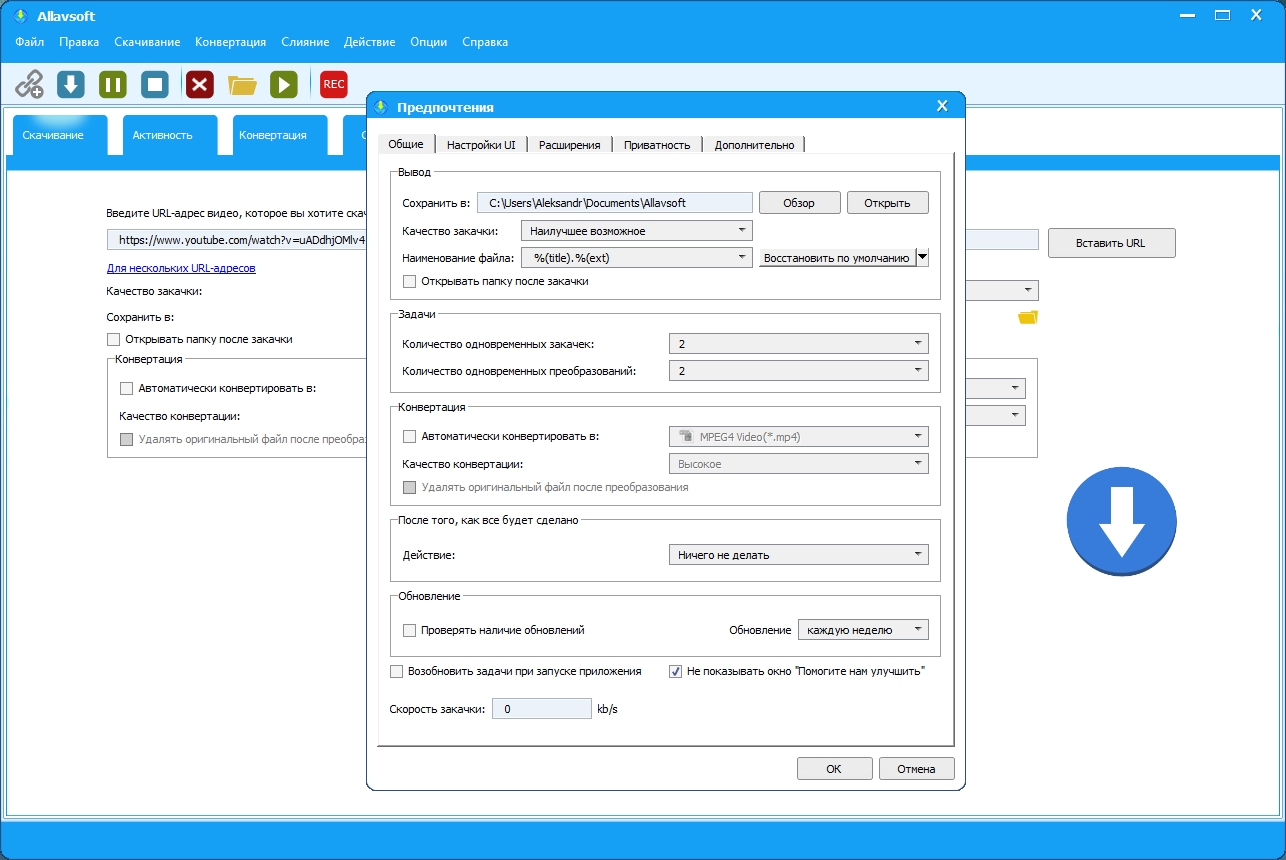This screenshot has width=1286, height=860.
Task: Switch to the 'Настройки UI' tab
Action: [481, 144]
